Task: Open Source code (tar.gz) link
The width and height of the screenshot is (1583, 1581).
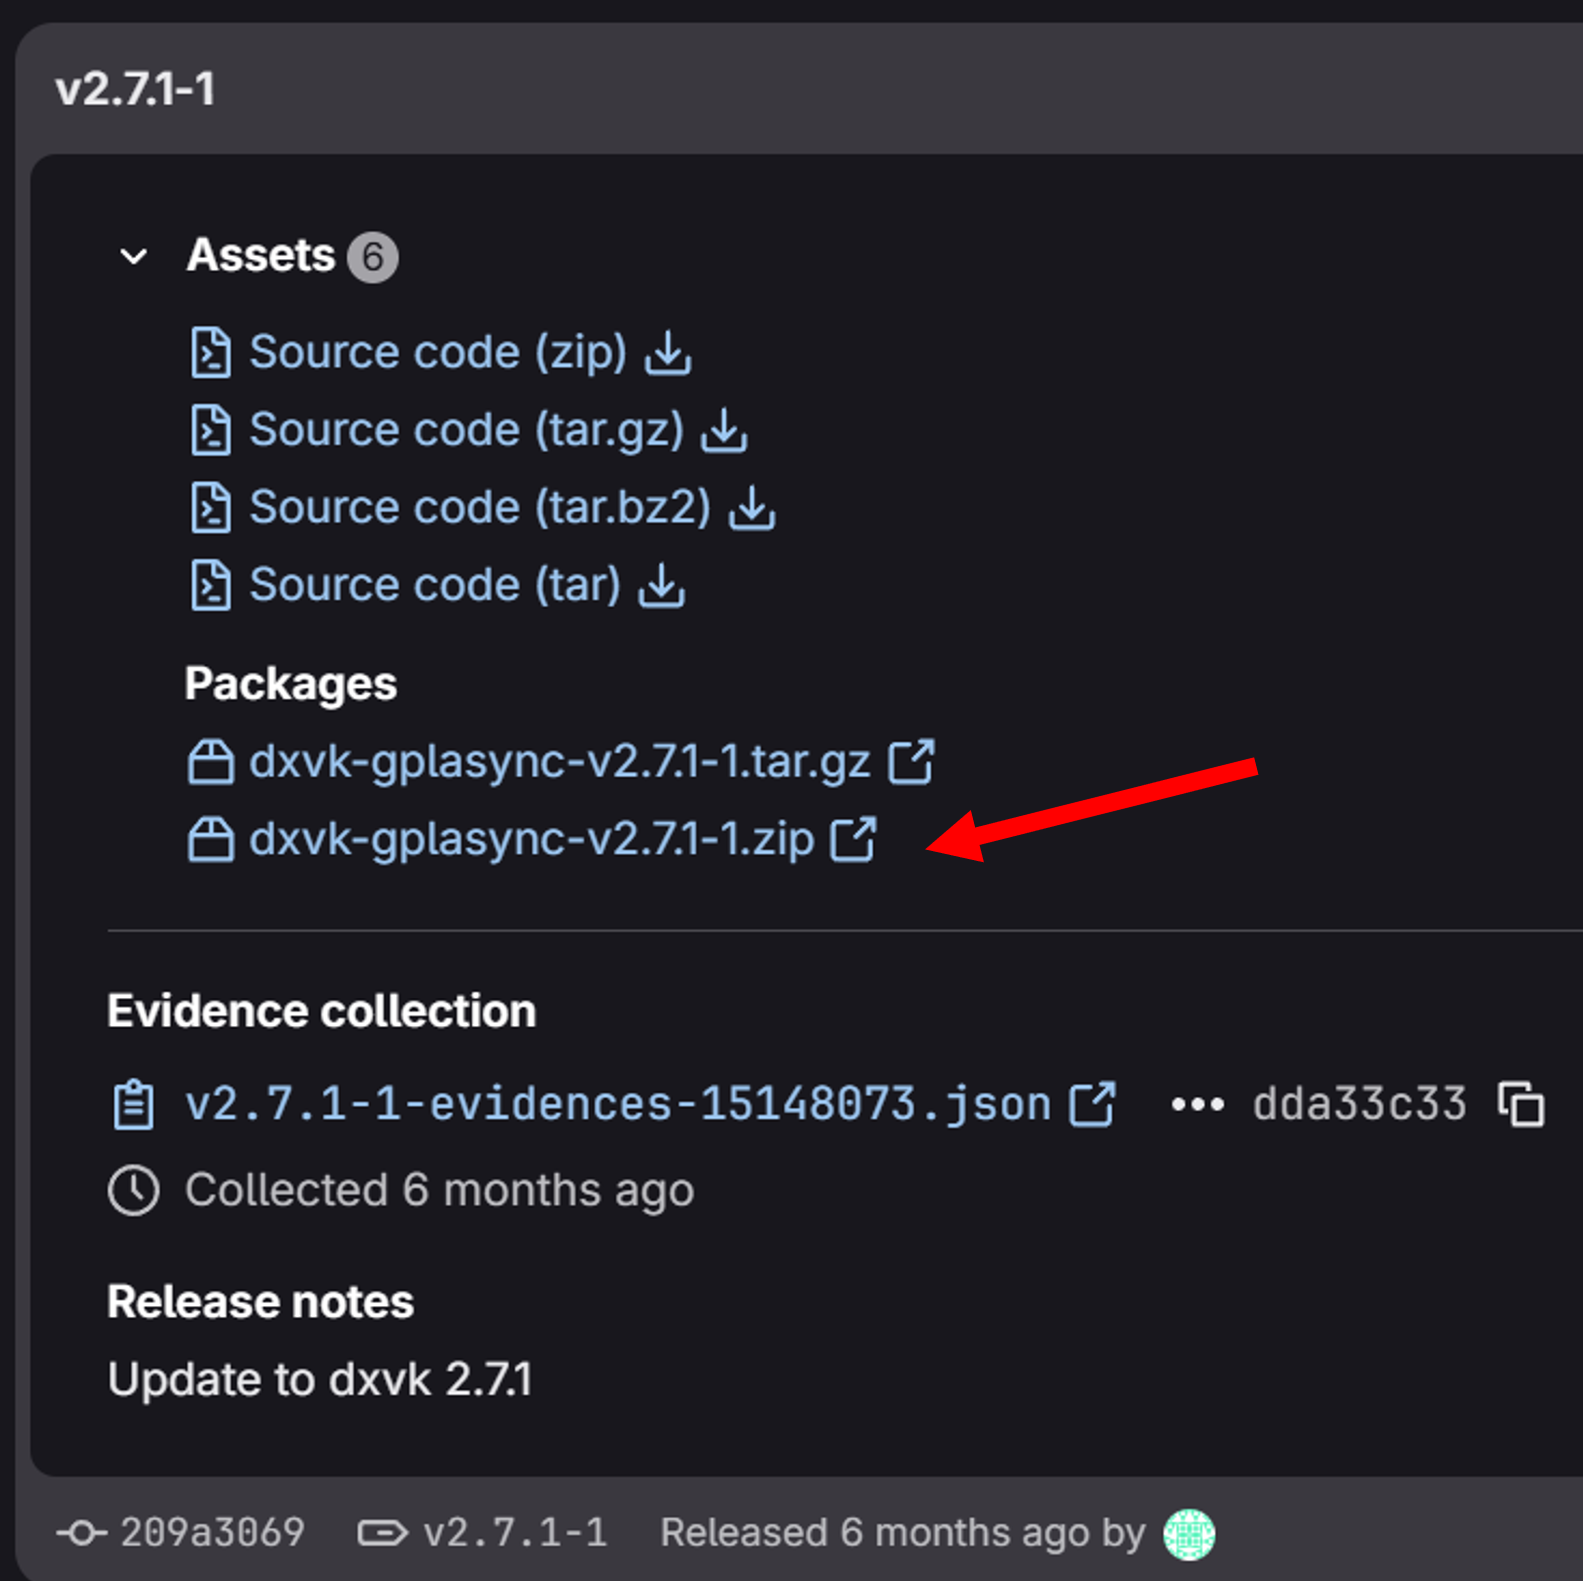Action: (x=466, y=430)
